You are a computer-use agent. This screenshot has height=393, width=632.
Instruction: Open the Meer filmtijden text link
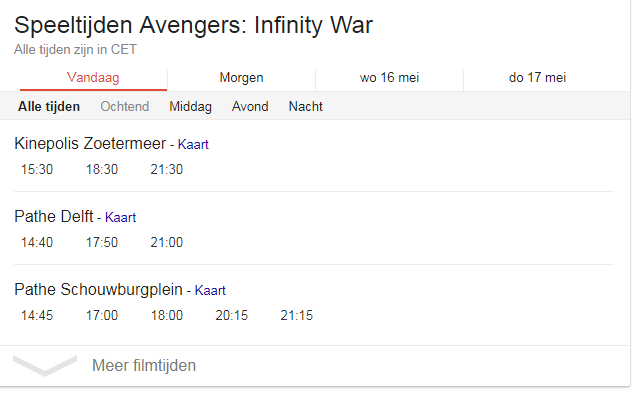click(x=144, y=366)
